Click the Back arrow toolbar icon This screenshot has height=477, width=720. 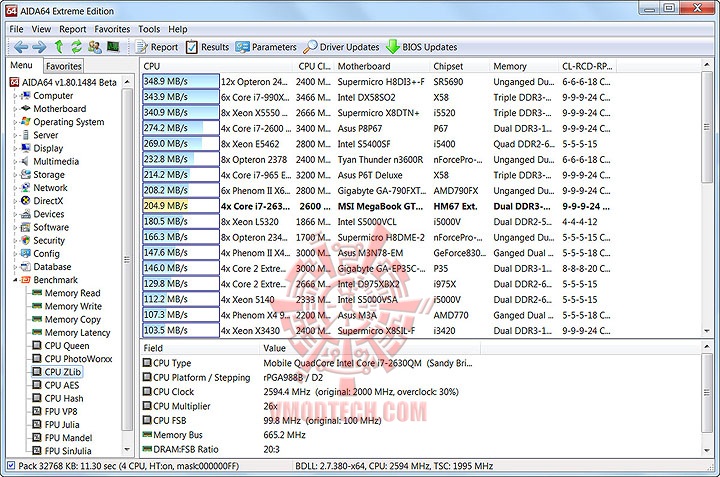click(x=21, y=47)
